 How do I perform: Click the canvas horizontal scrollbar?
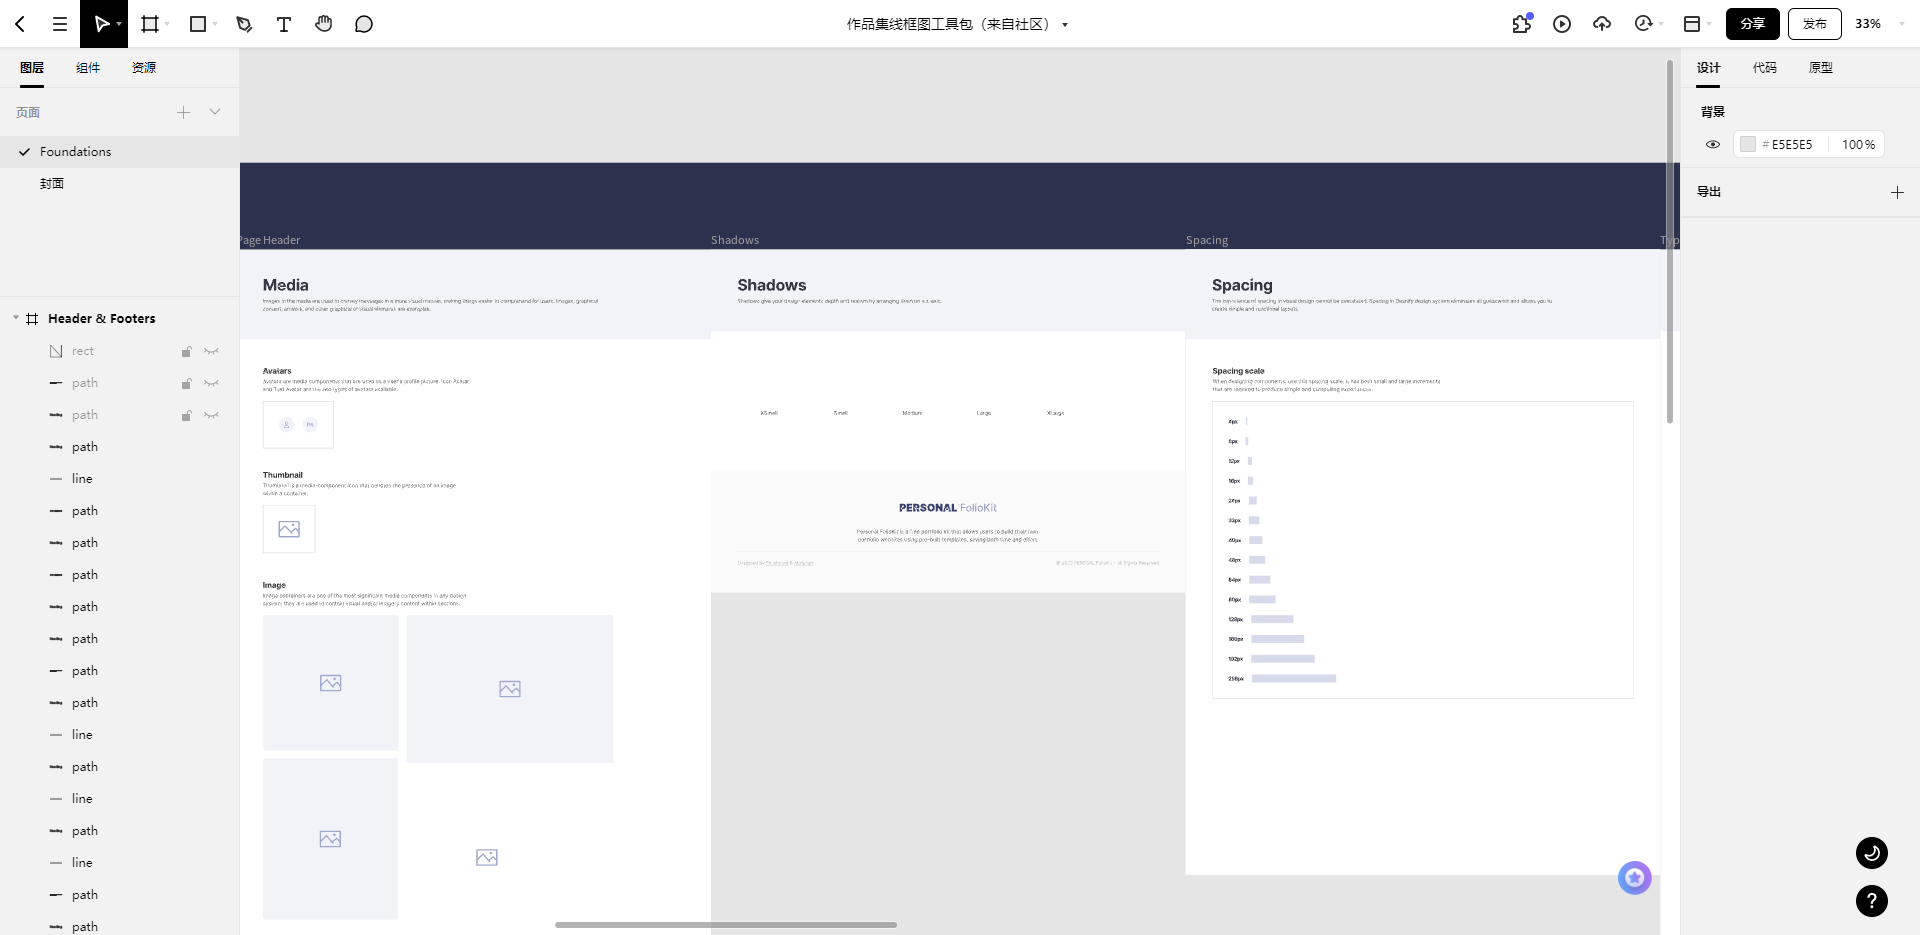(x=726, y=925)
